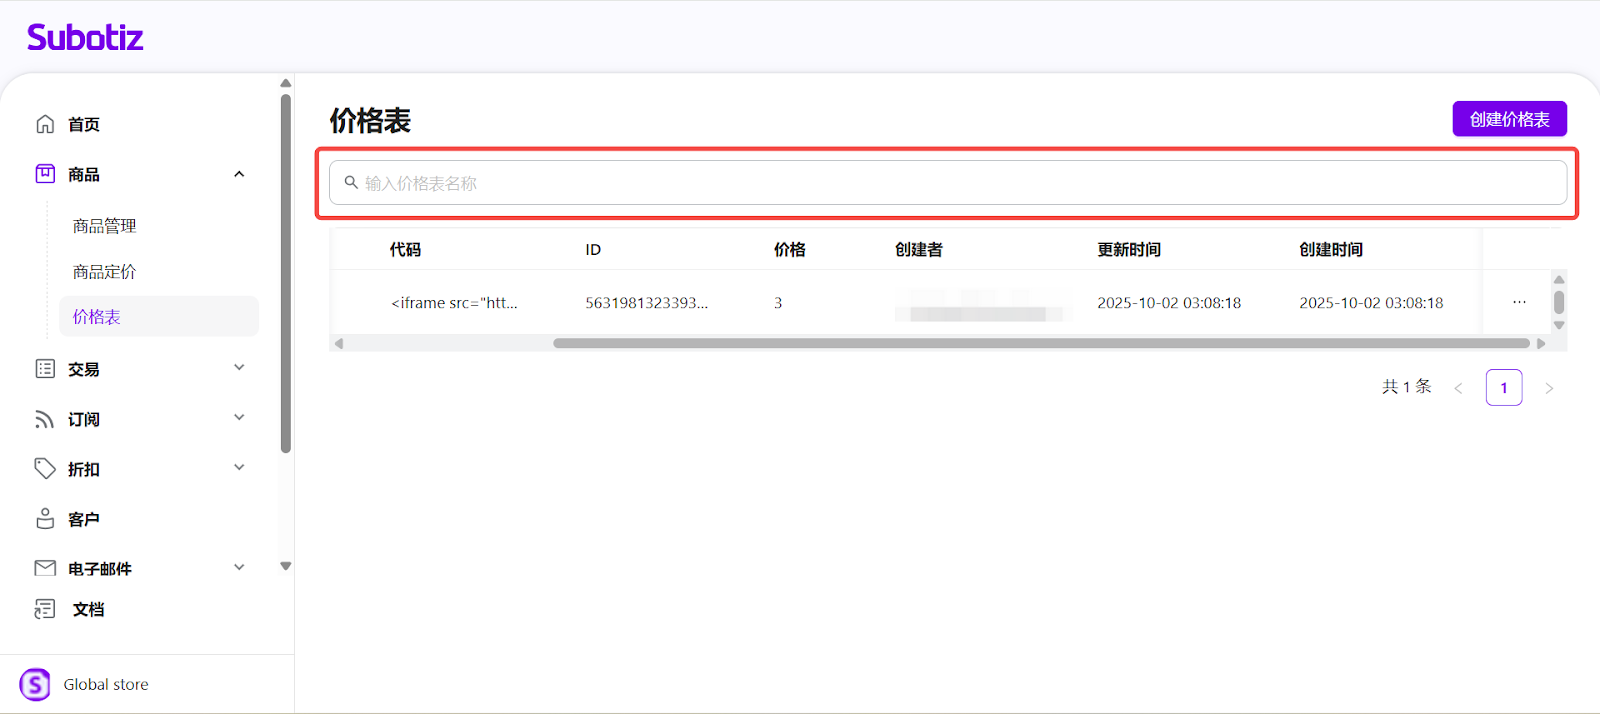Click the Subotiz logo
The width and height of the screenshot is (1600, 714).
85,38
